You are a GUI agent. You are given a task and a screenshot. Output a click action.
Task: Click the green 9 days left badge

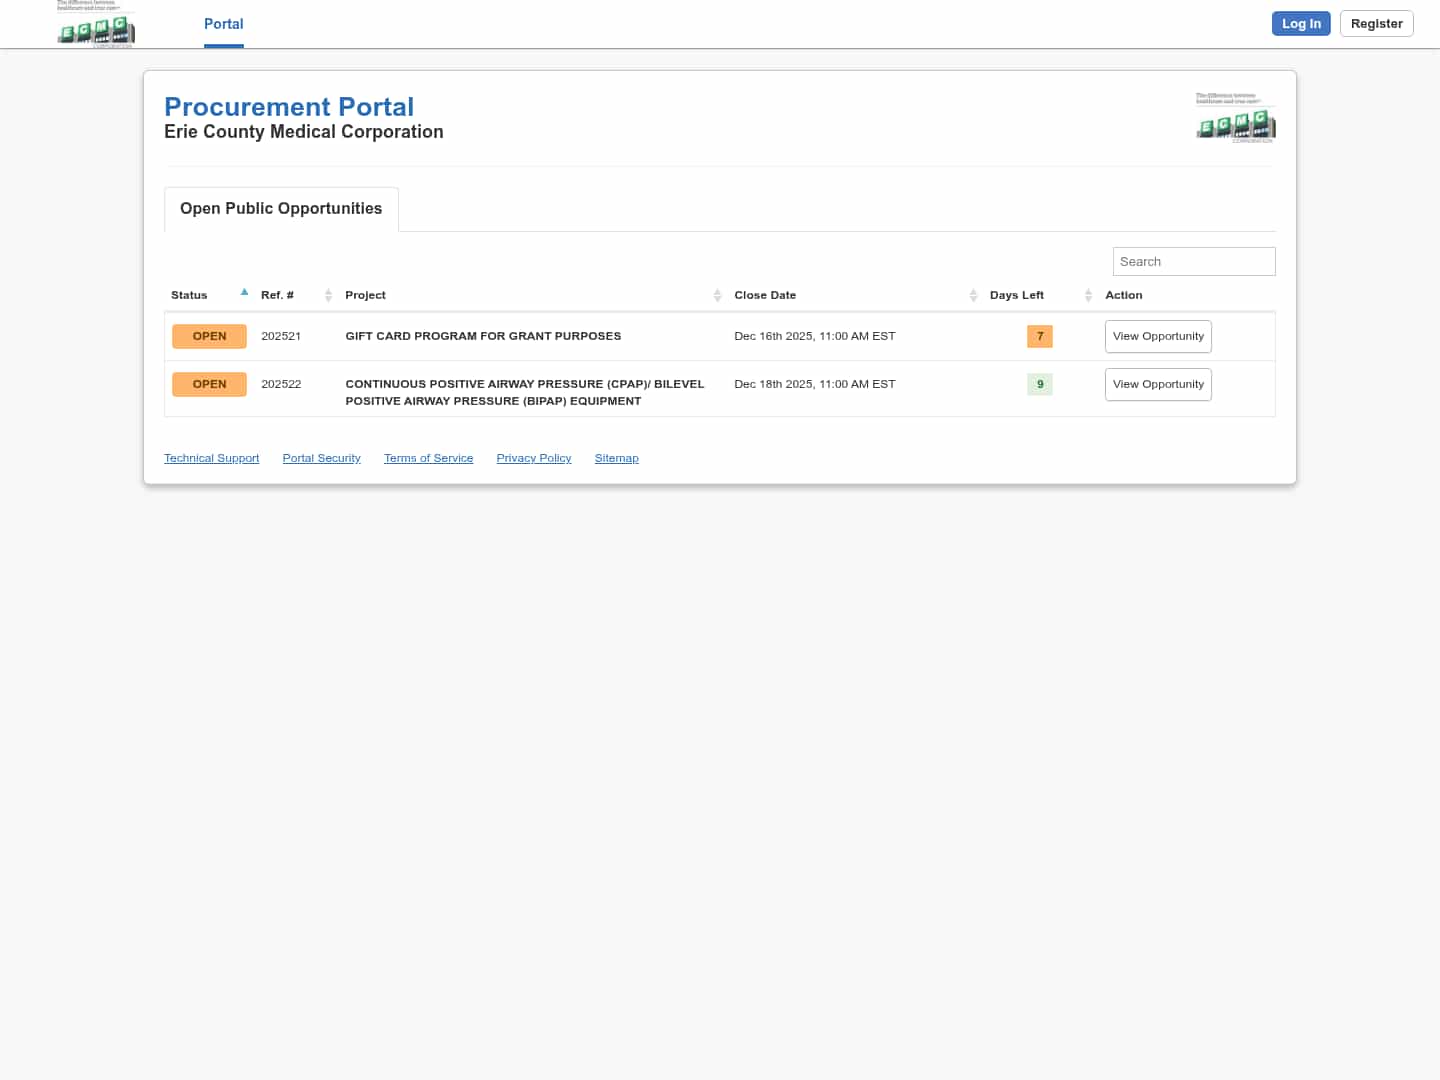1039,384
